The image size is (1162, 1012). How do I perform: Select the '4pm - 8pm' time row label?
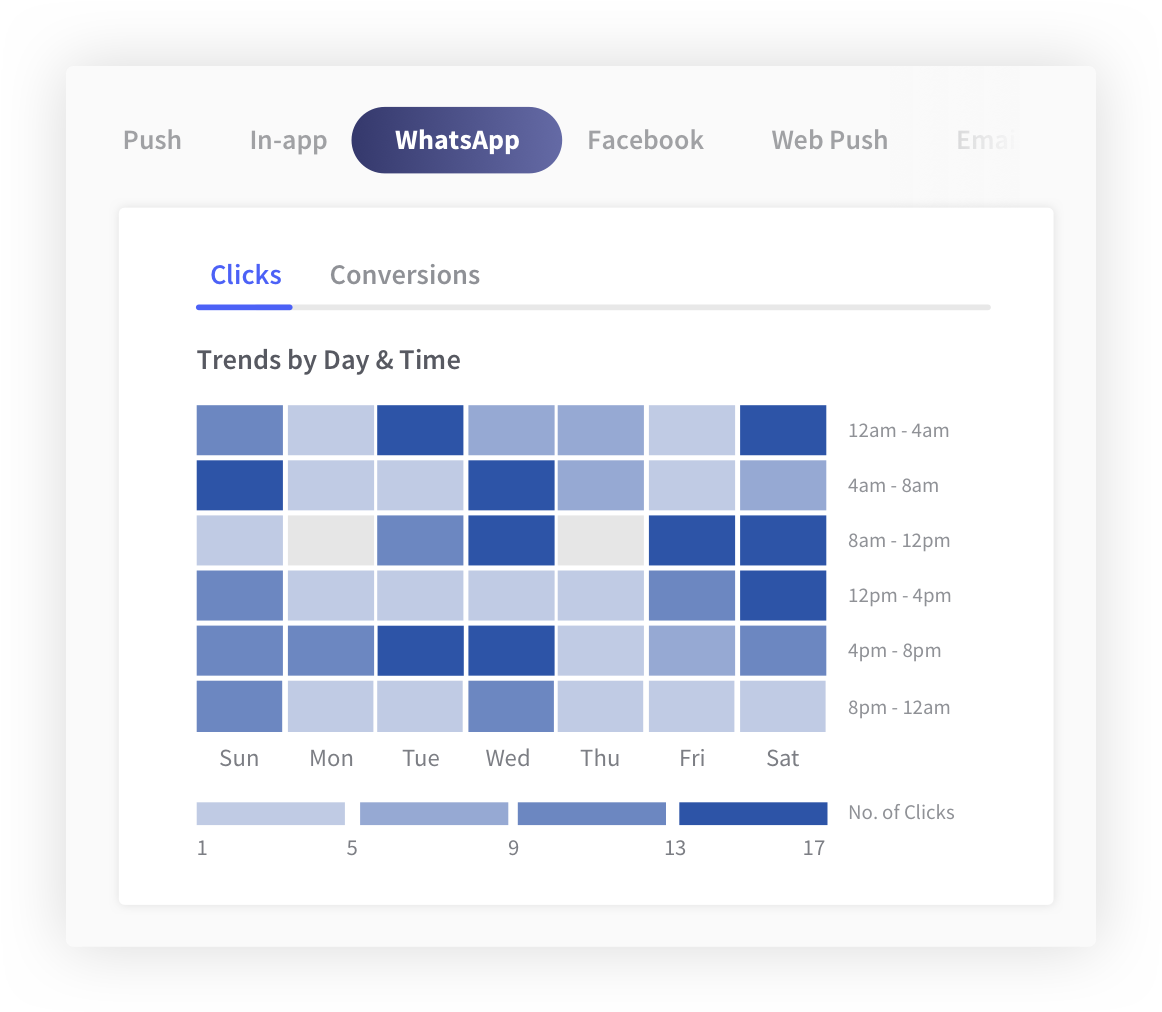coord(894,650)
